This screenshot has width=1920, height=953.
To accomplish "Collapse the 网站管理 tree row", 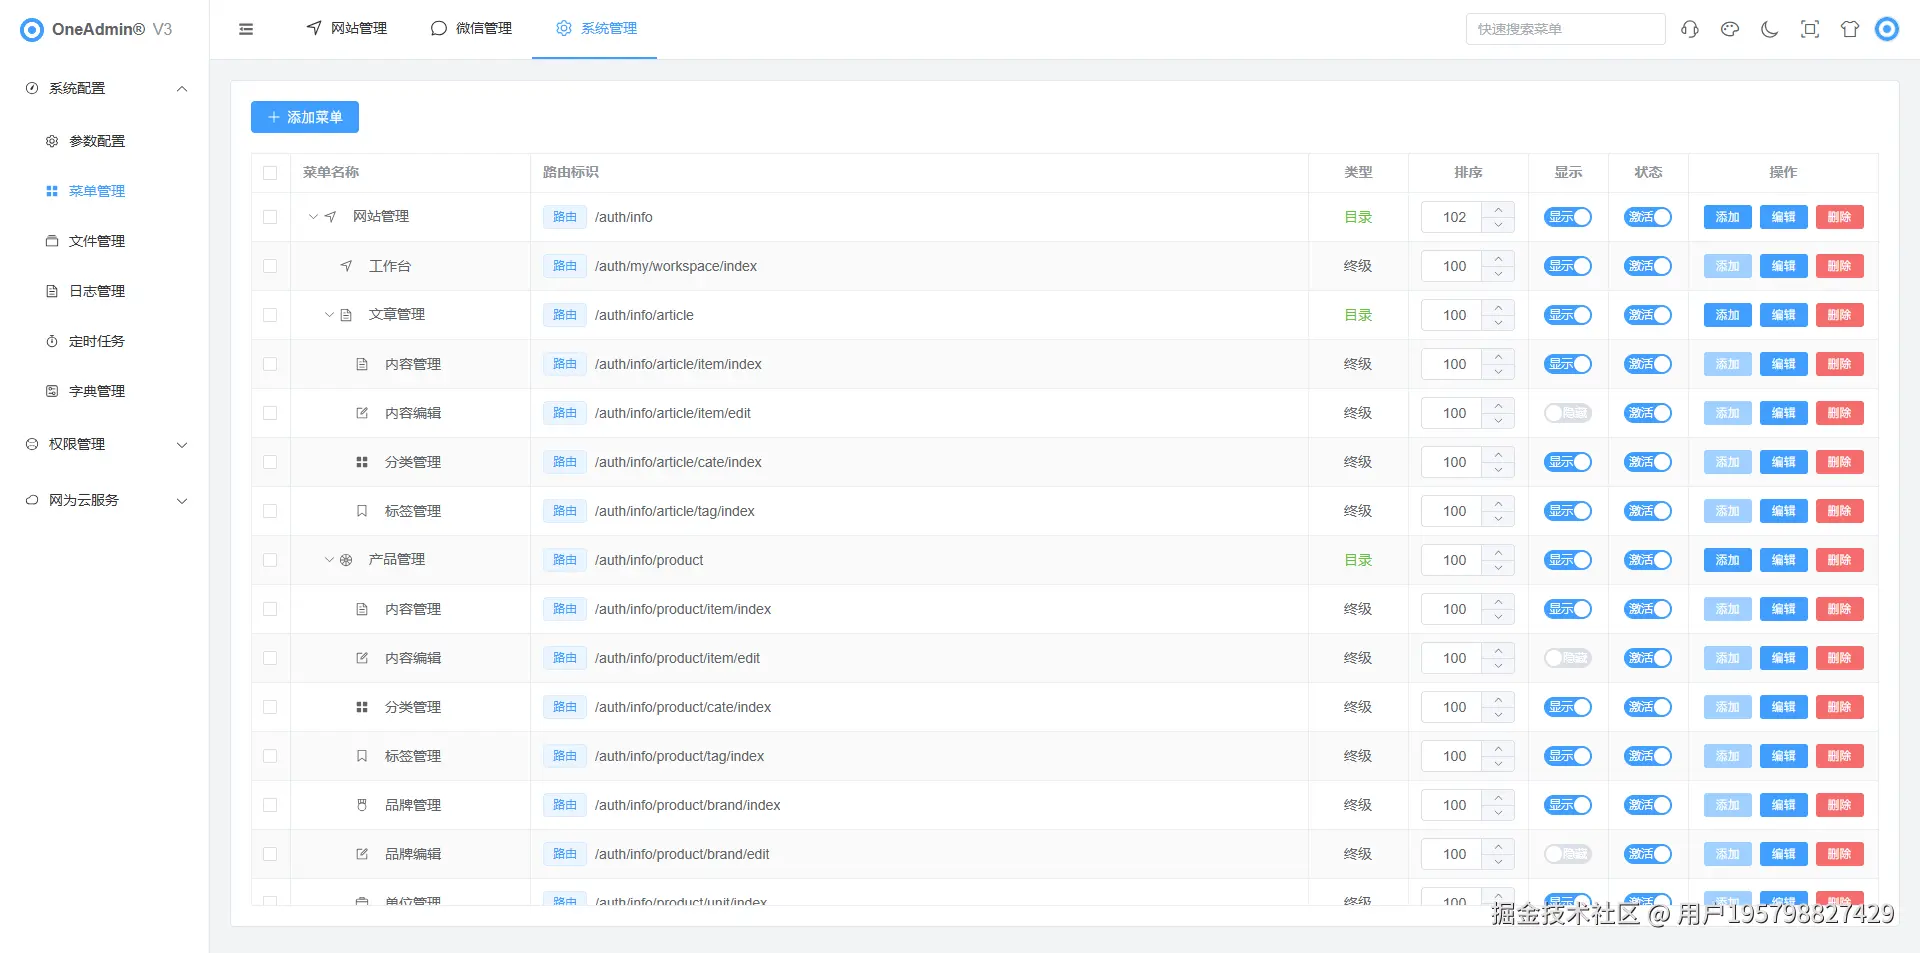I will coord(313,216).
